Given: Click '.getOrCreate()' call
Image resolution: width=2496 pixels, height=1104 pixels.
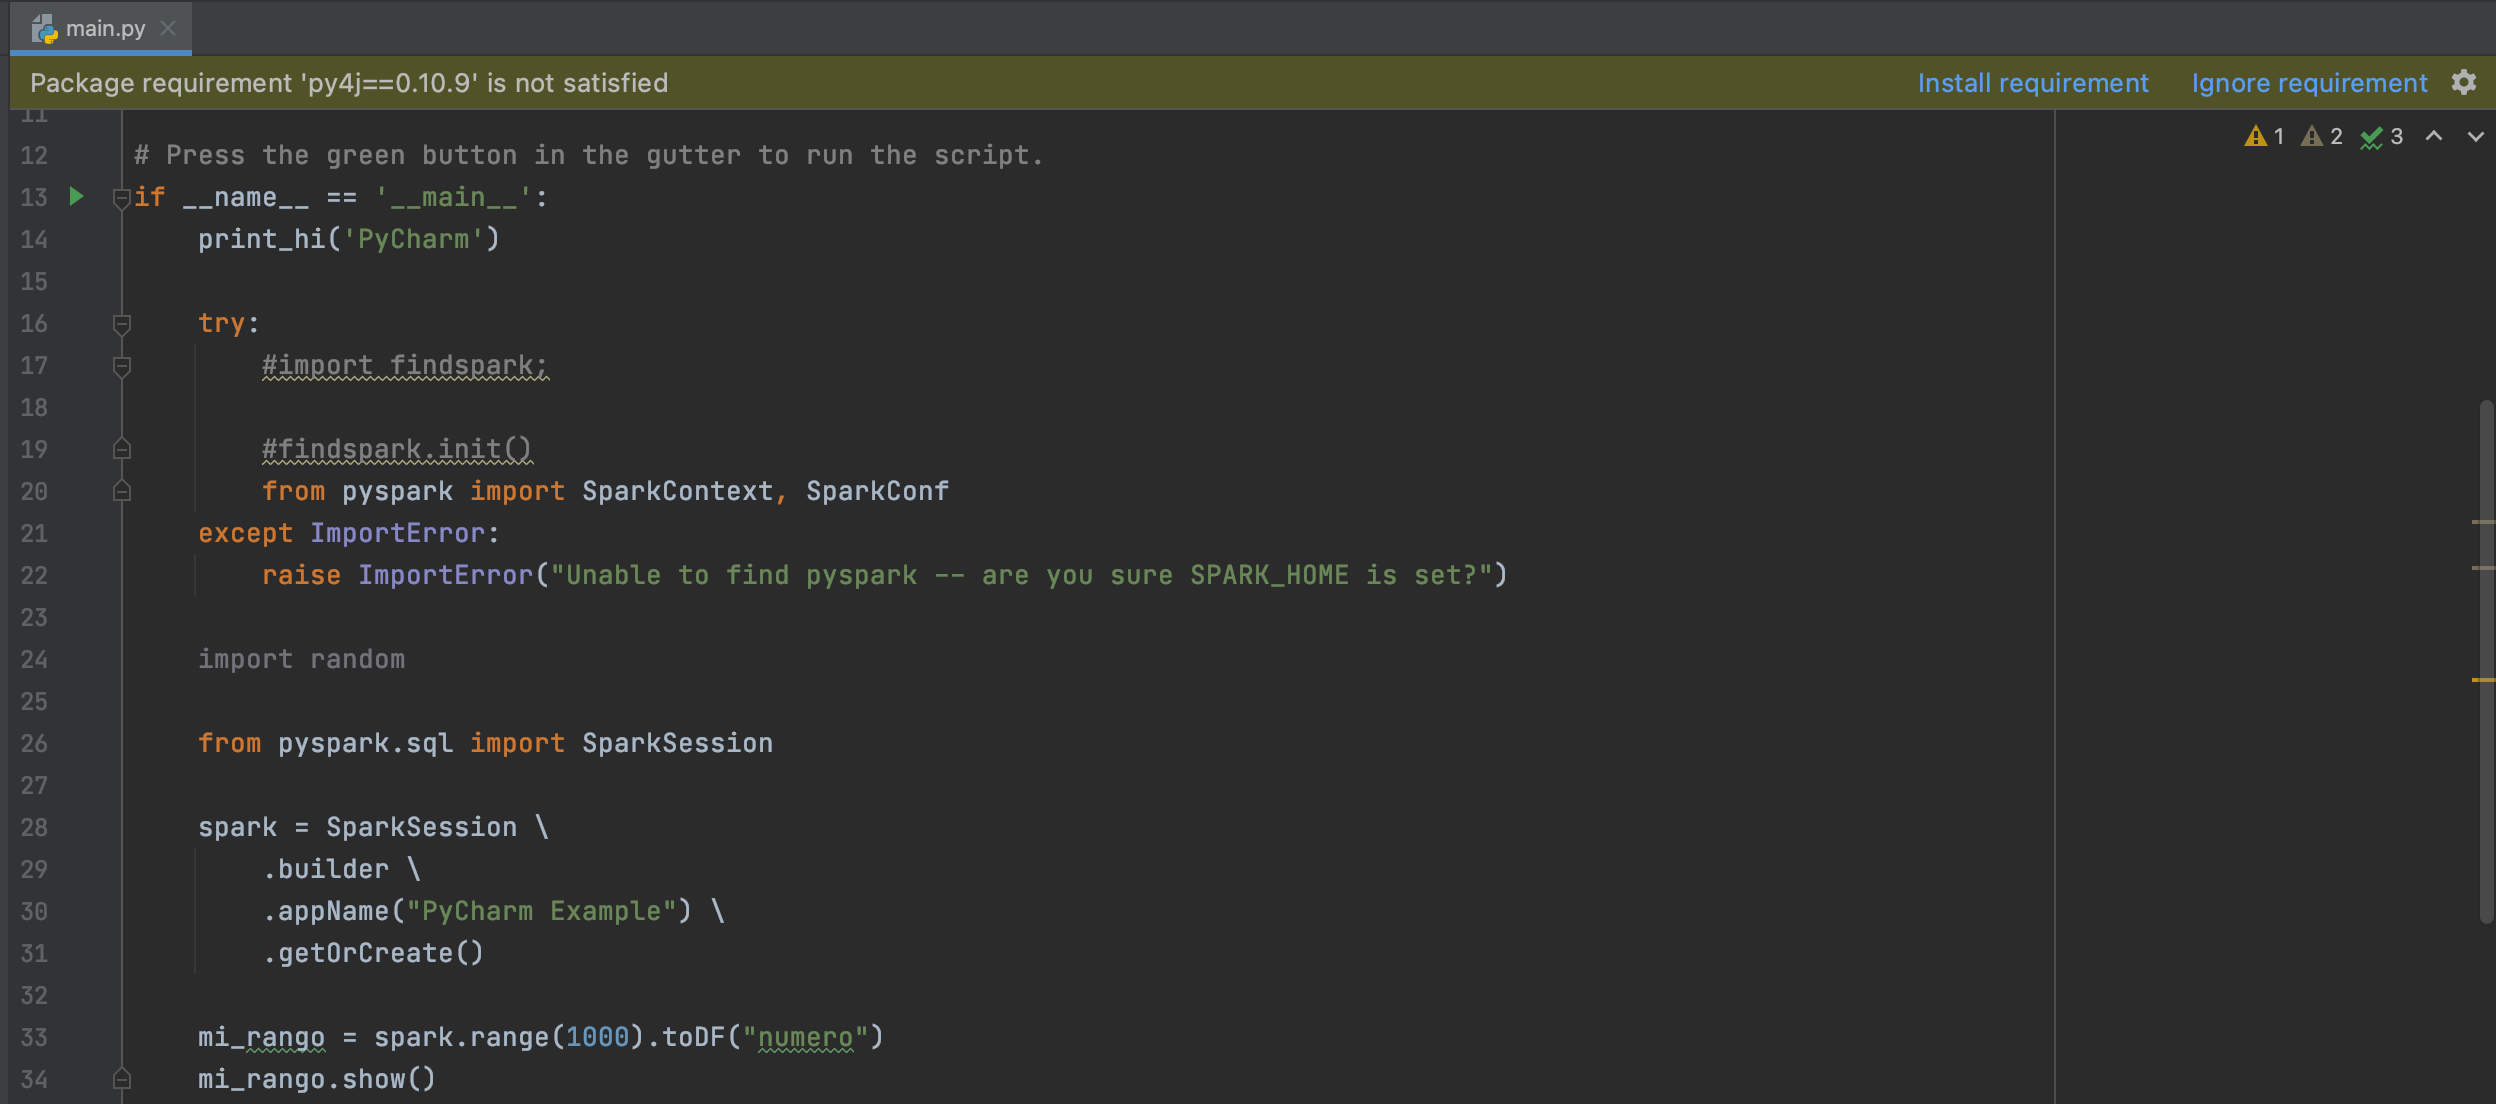Looking at the screenshot, I should tap(373, 953).
